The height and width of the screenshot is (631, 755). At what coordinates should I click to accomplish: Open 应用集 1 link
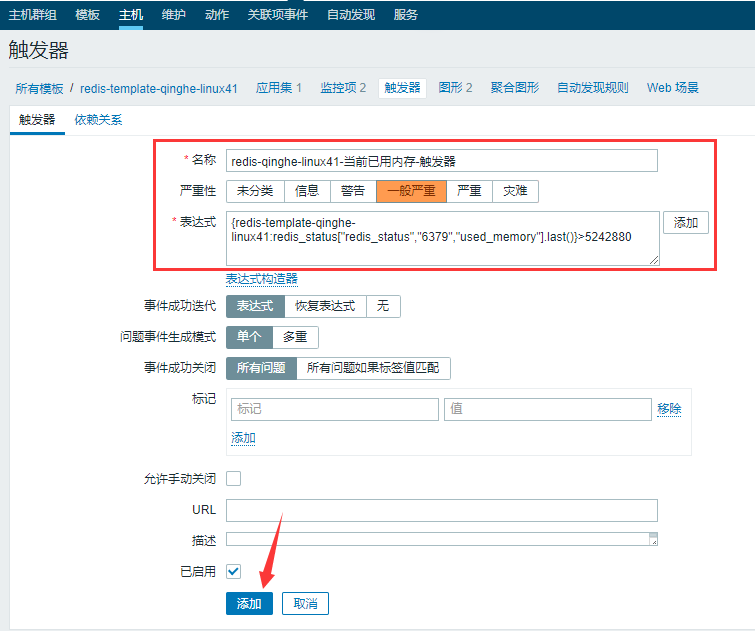[x=278, y=88]
